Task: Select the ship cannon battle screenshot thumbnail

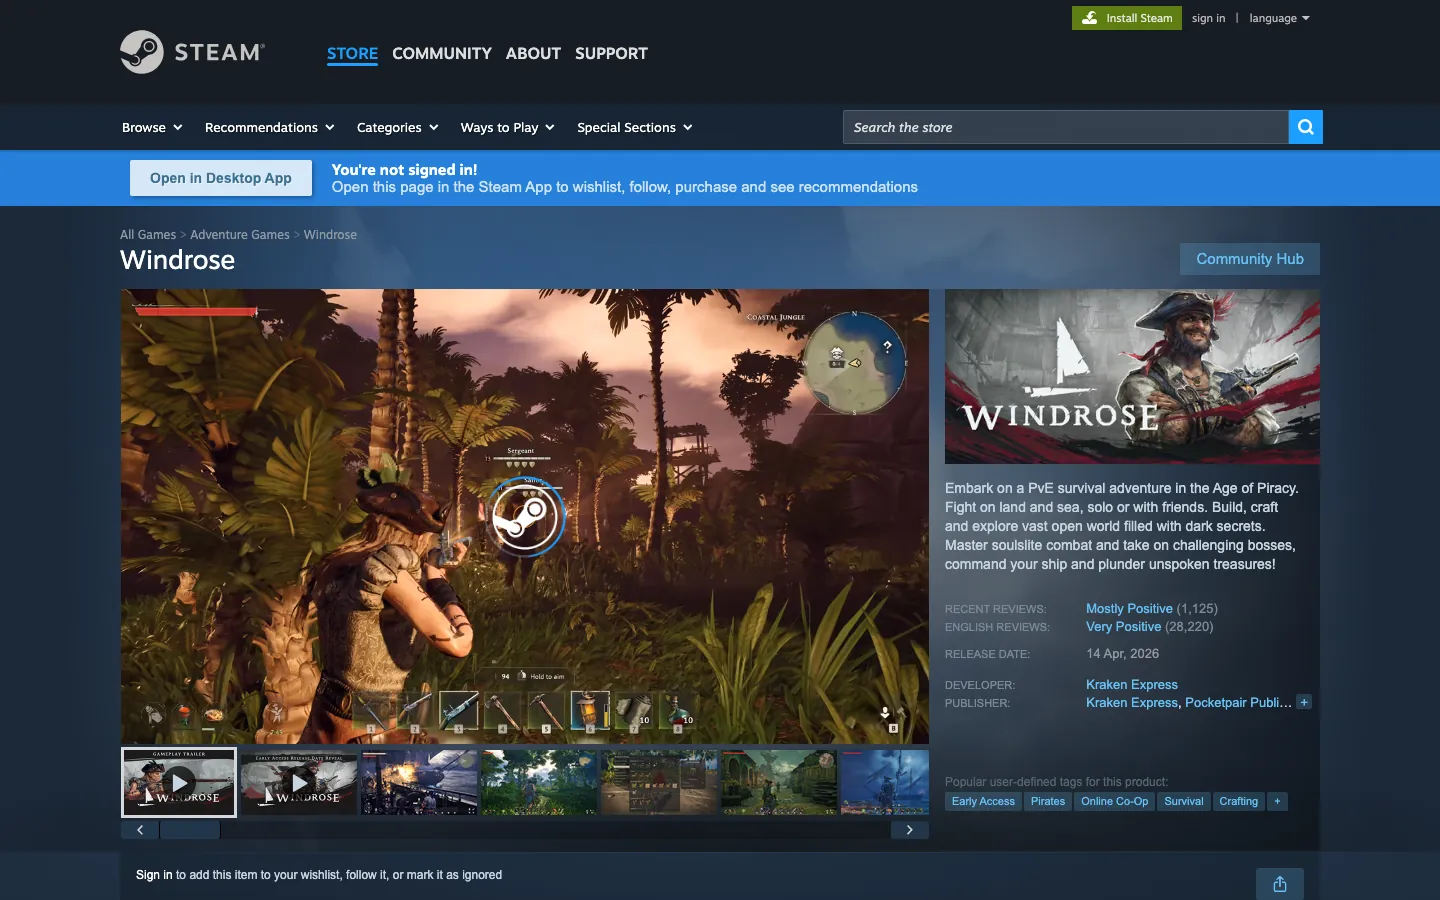Action: (419, 782)
